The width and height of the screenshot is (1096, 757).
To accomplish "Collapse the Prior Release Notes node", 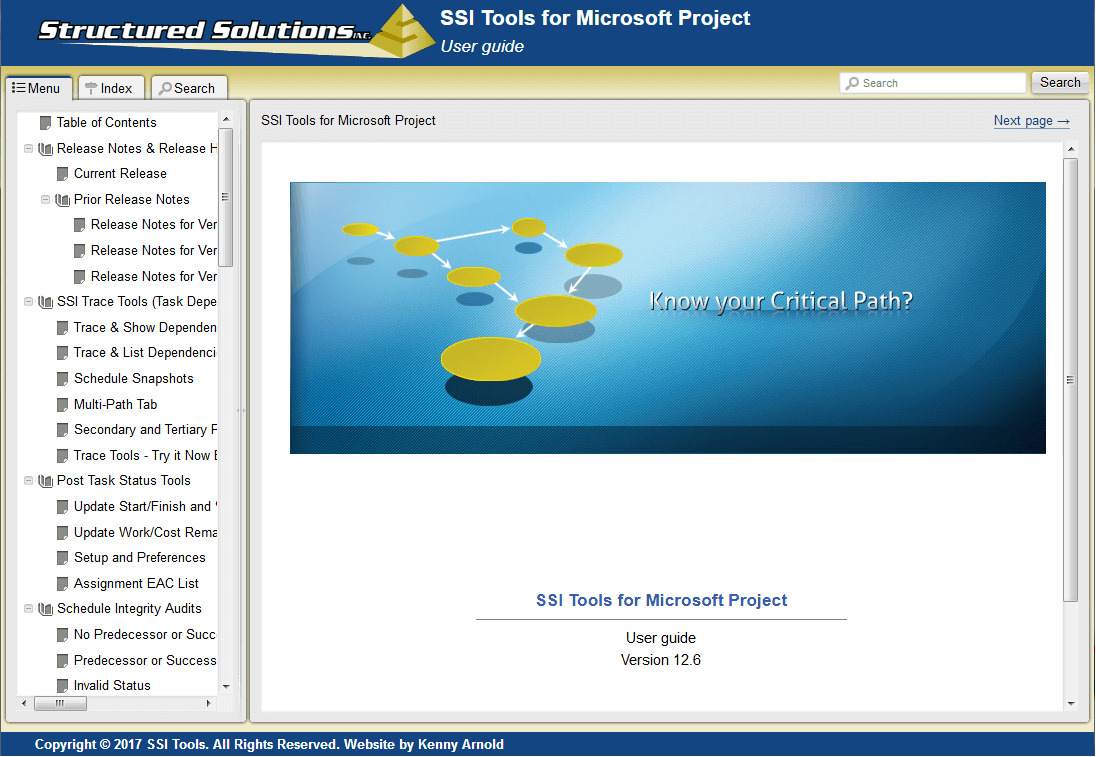I will click(x=46, y=200).
